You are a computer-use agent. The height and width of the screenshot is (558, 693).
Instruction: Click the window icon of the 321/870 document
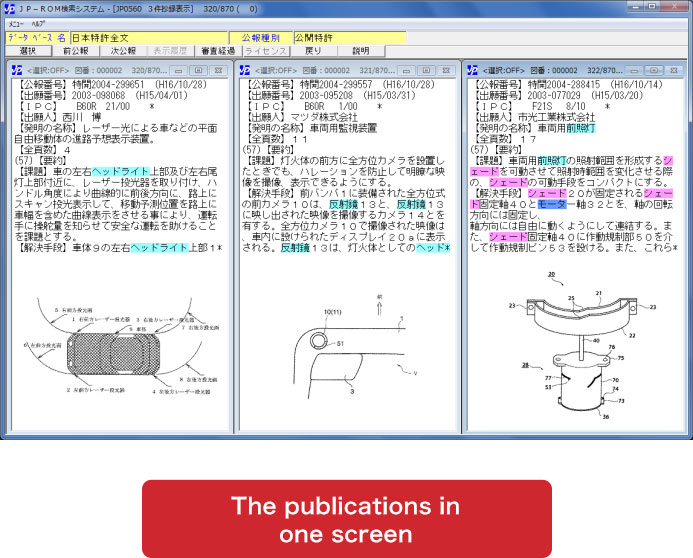245,70
